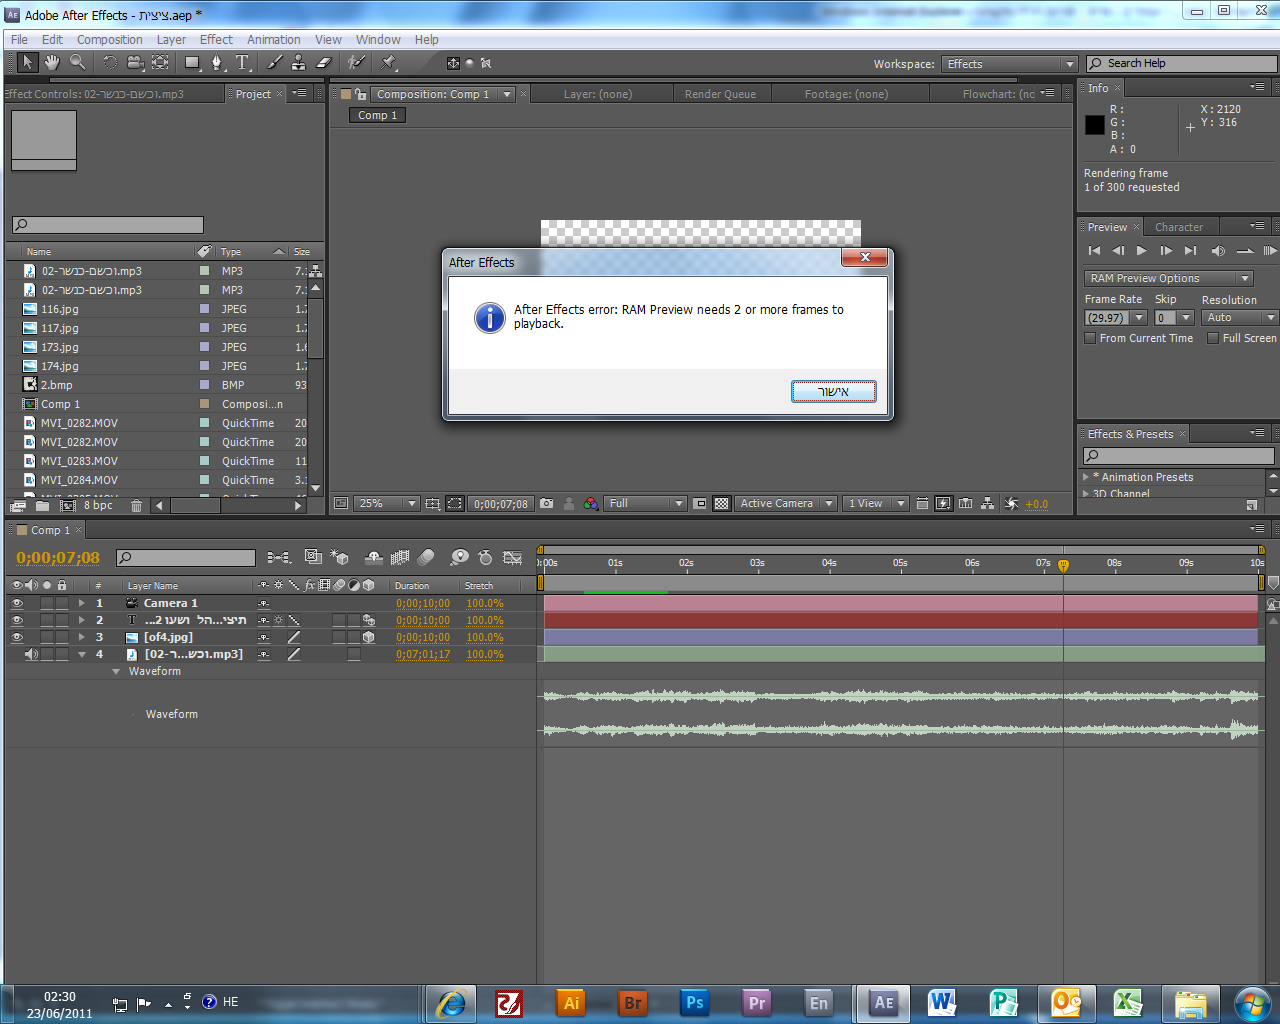This screenshot has height=1024, width=1280.
Task: Switch to the Render Queue tab
Action: tap(720, 94)
